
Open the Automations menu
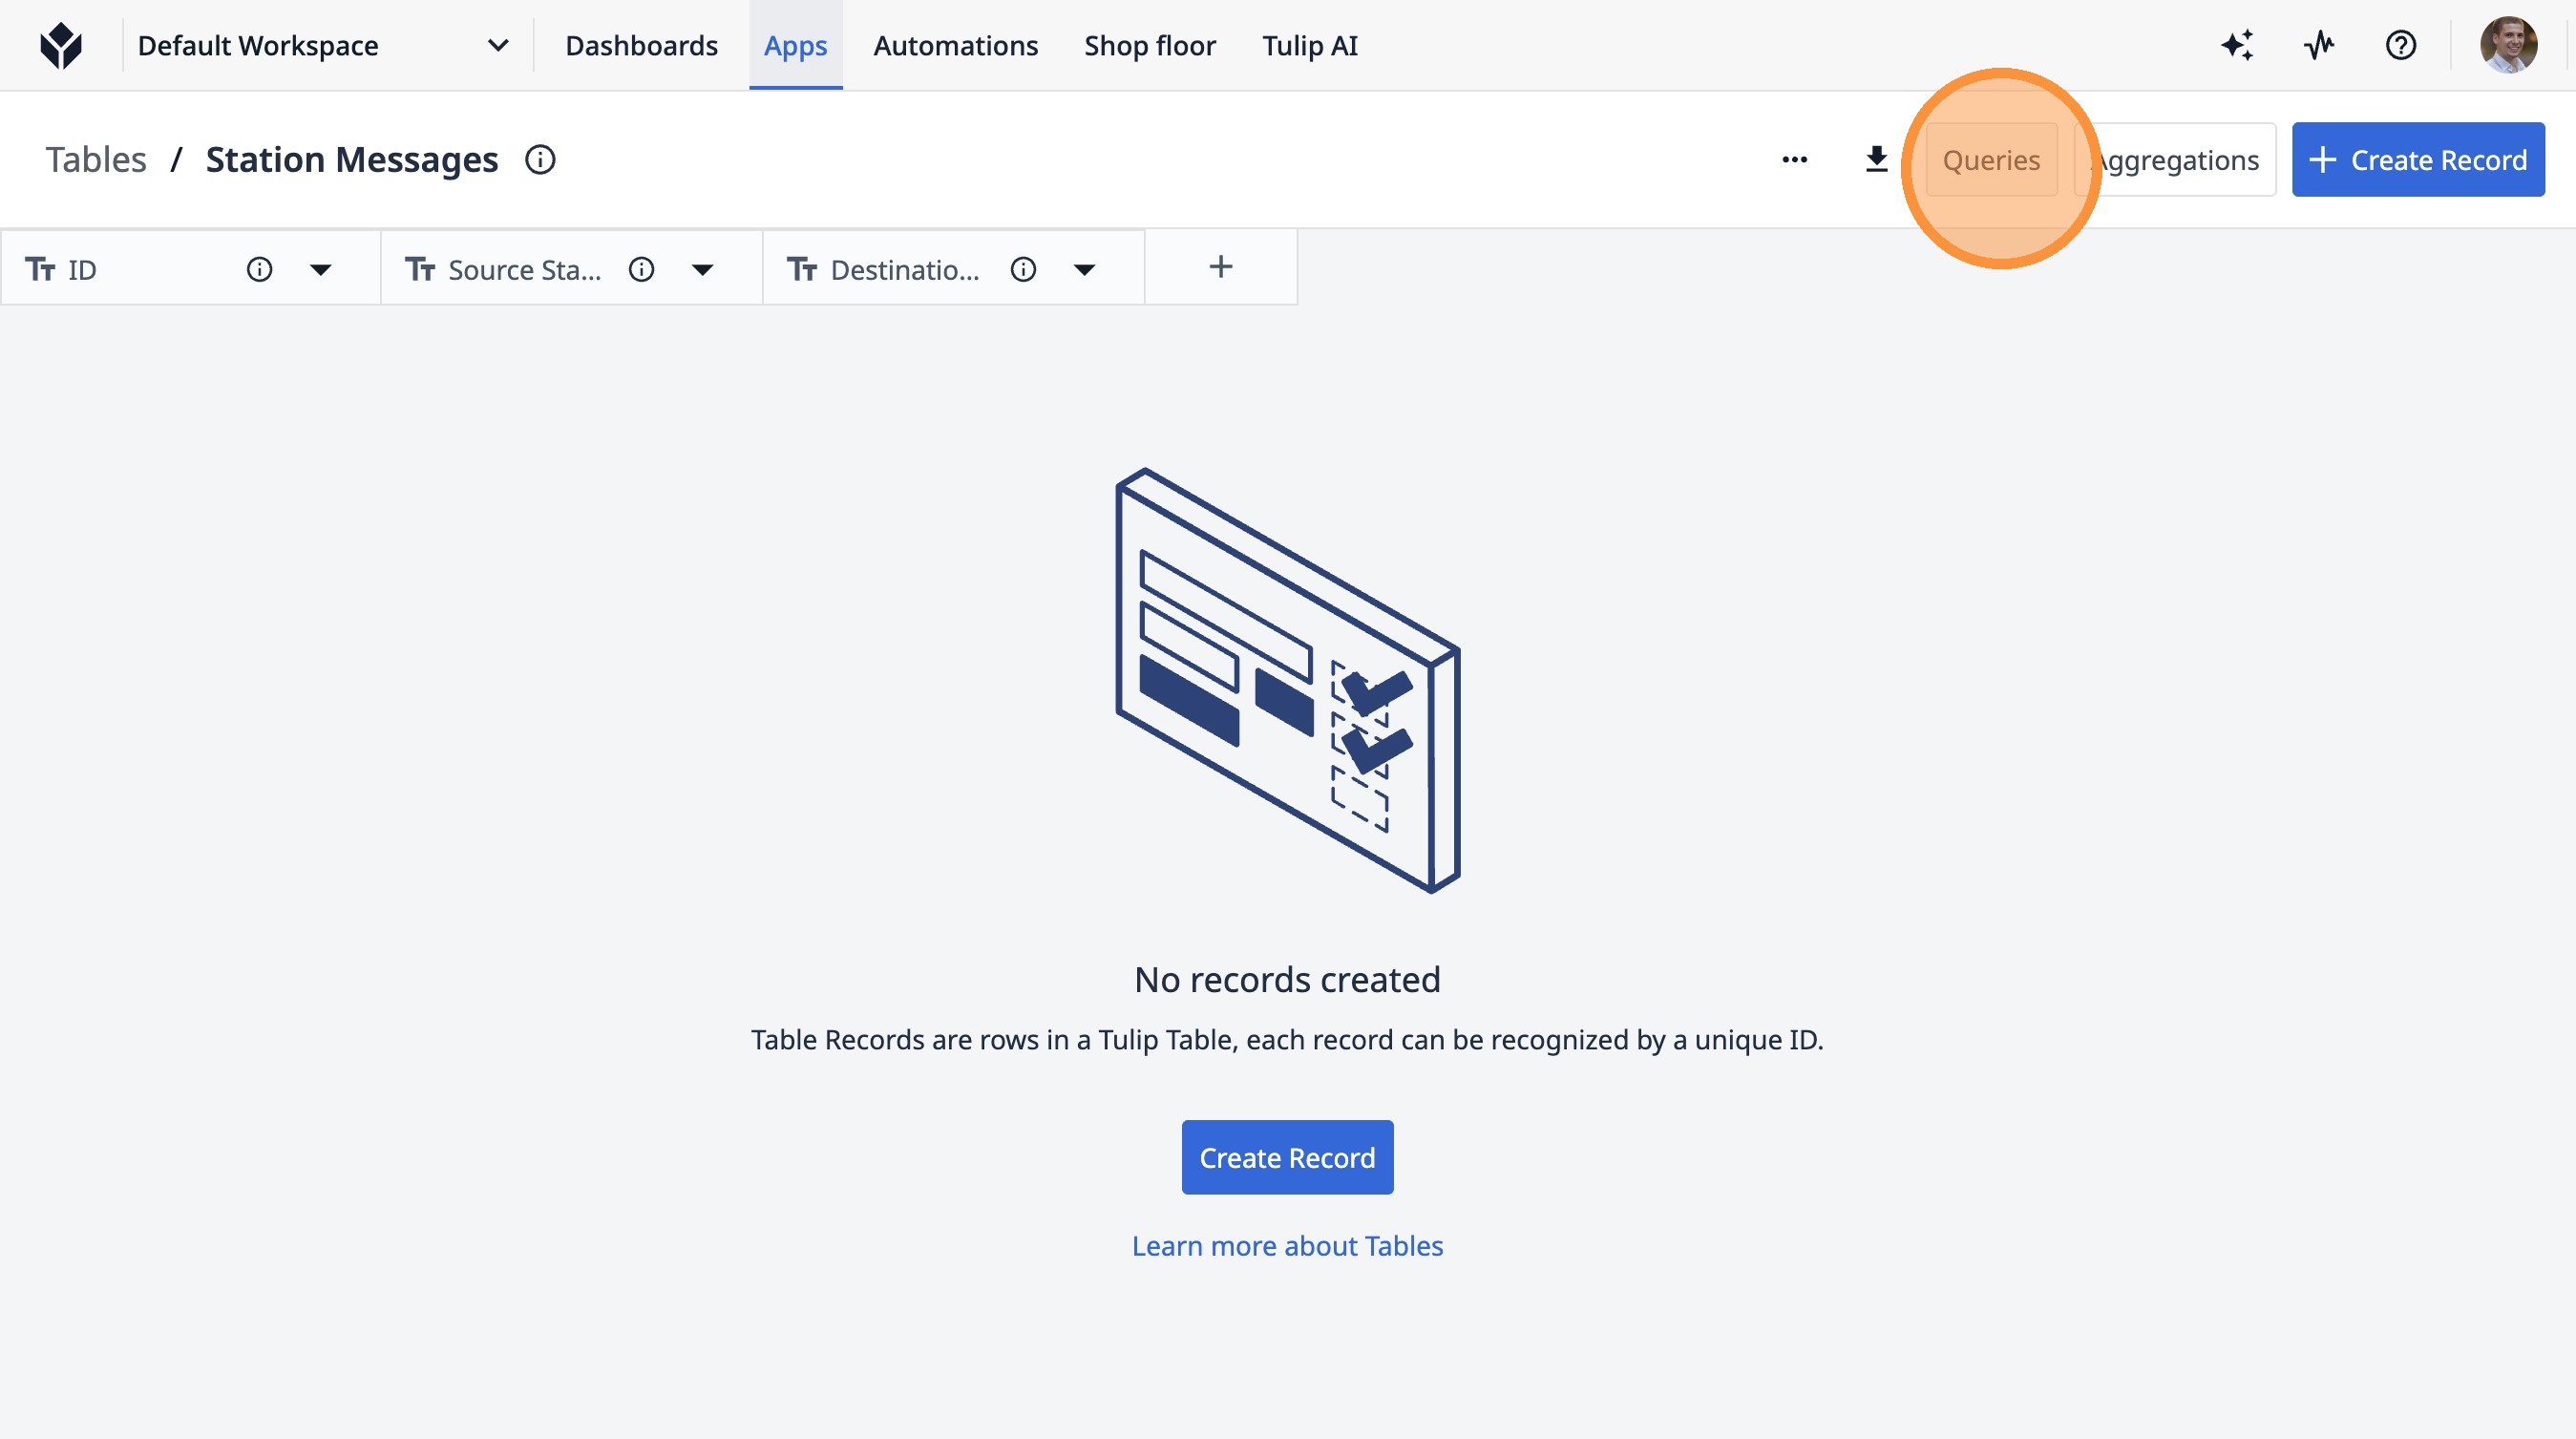coord(955,46)
